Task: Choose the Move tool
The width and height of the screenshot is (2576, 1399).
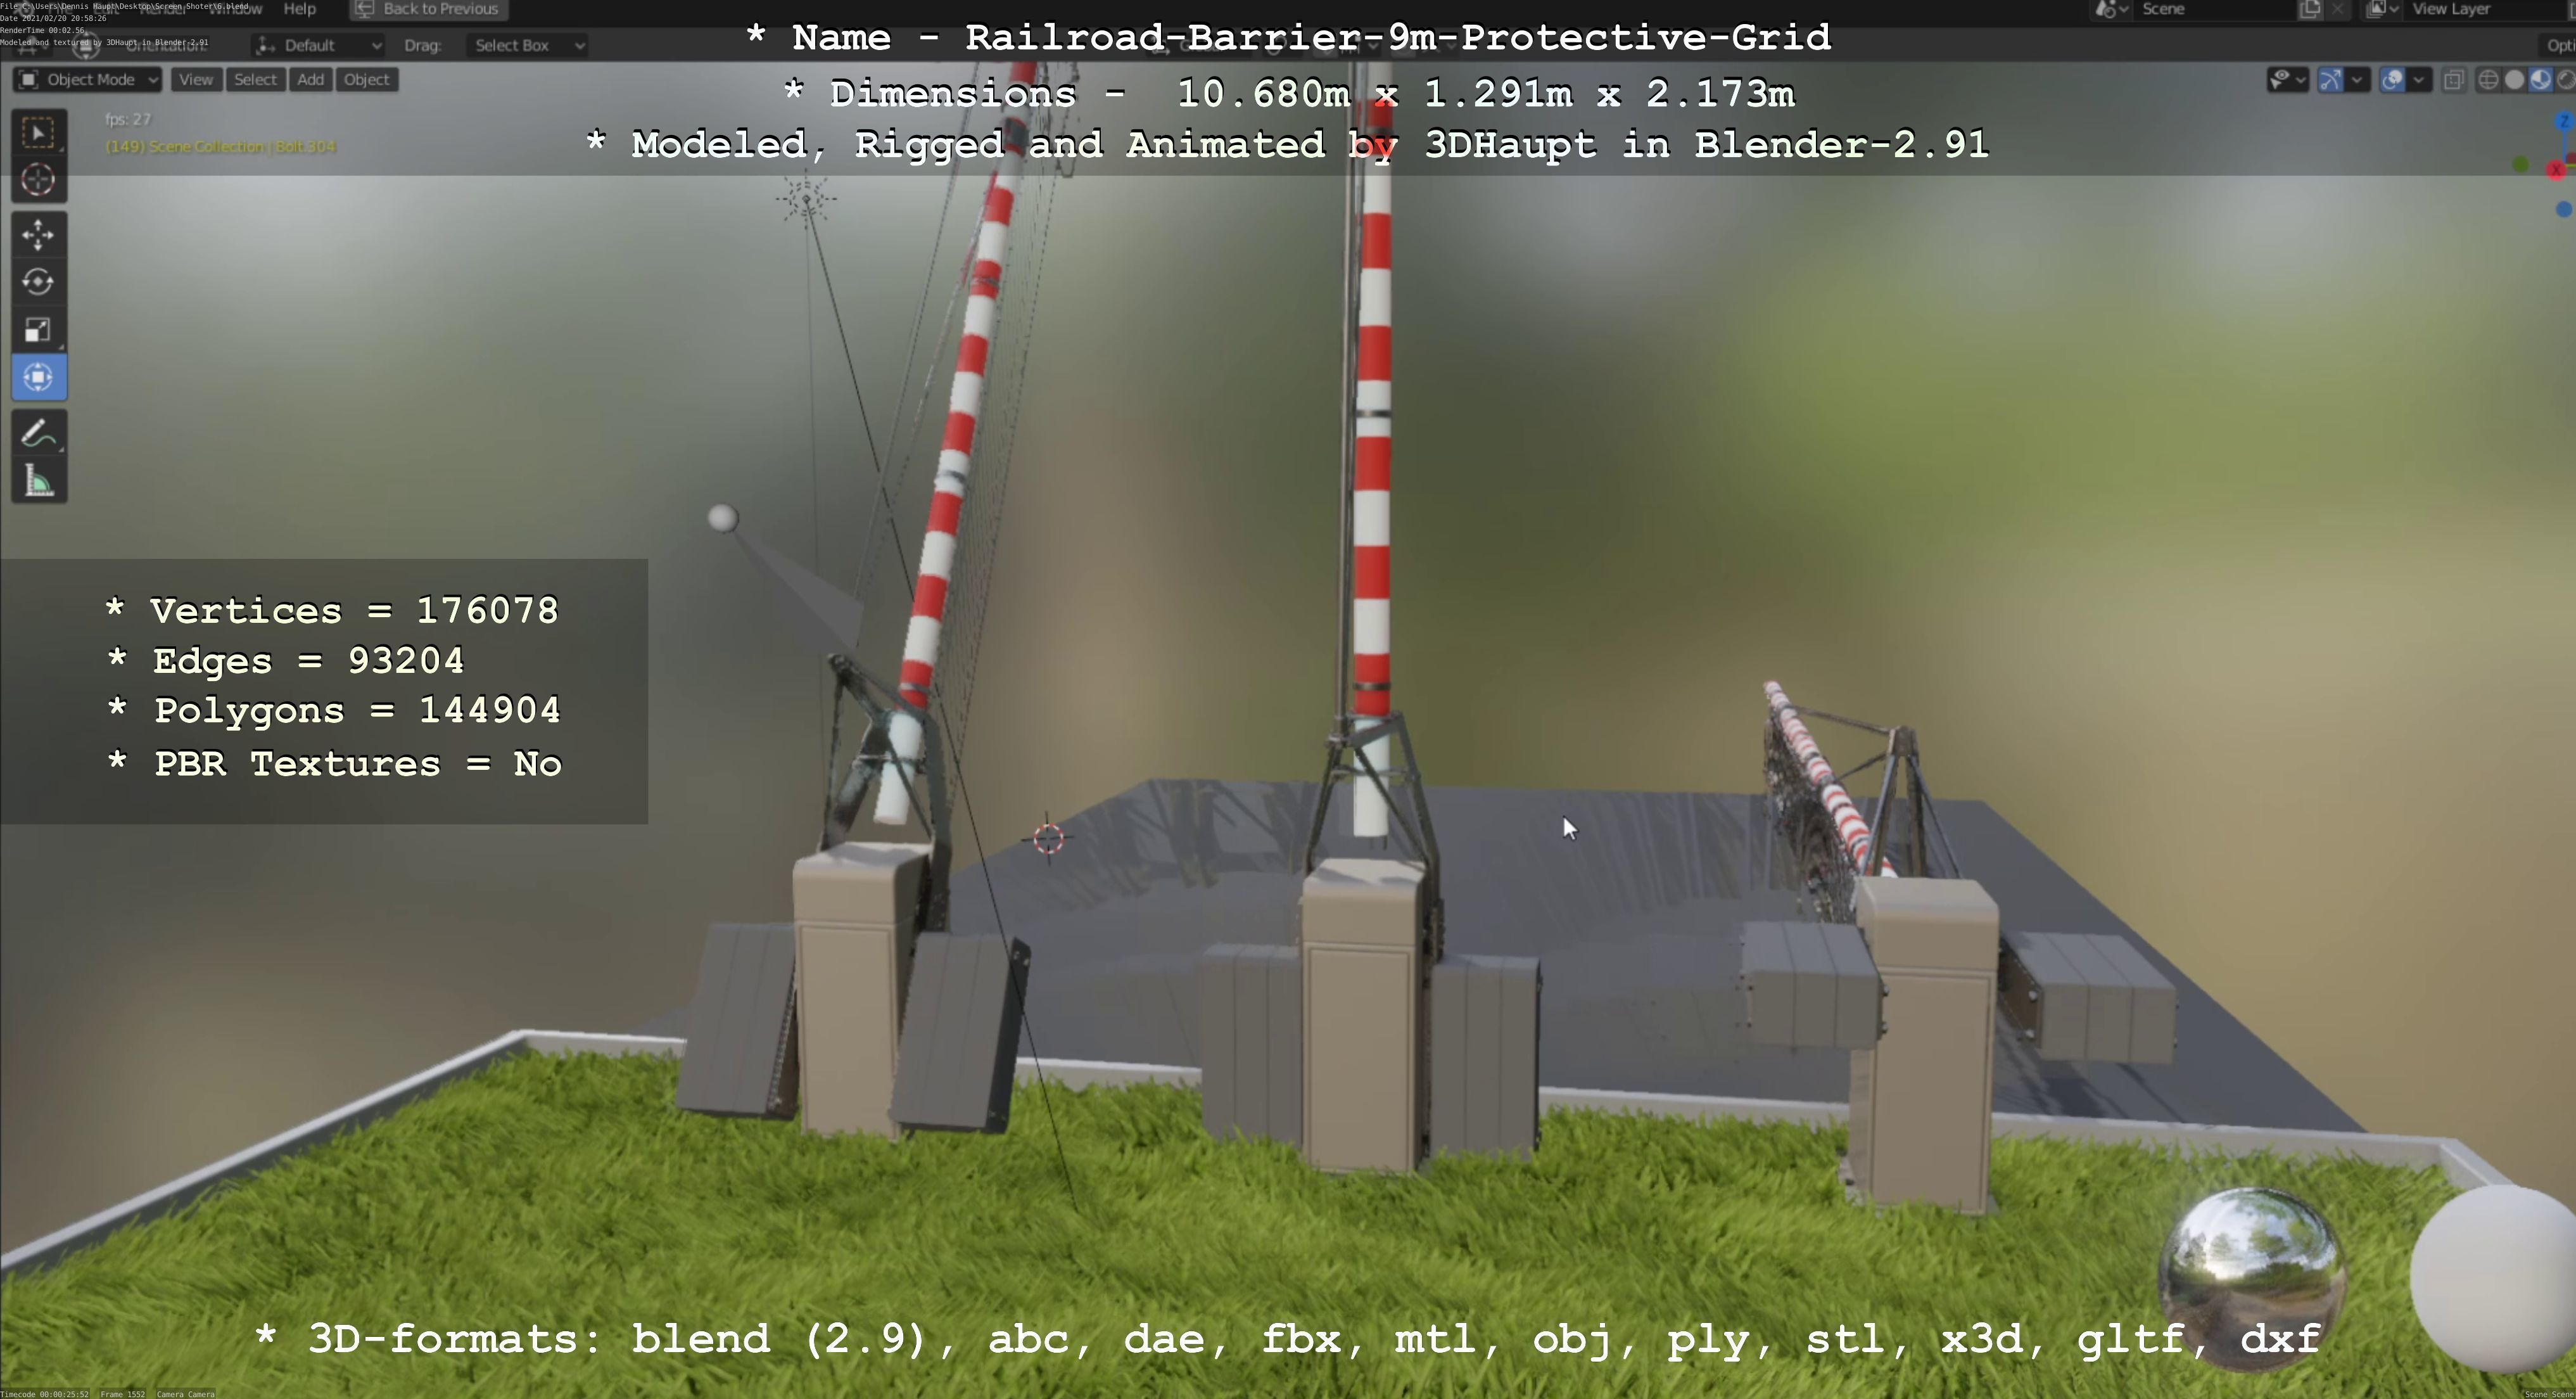Action: coord(38,235)
